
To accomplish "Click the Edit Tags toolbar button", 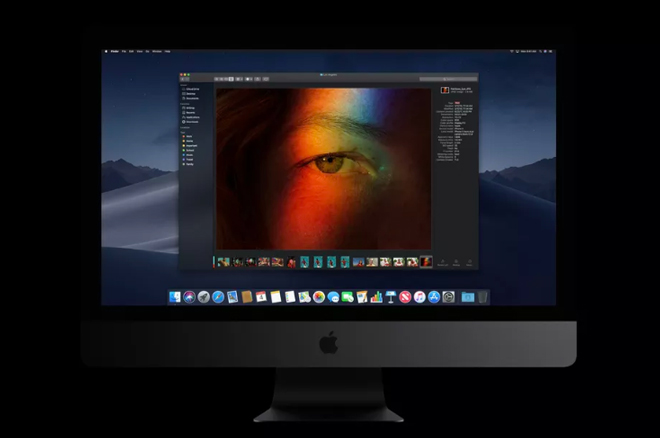I will coord(266,79).
